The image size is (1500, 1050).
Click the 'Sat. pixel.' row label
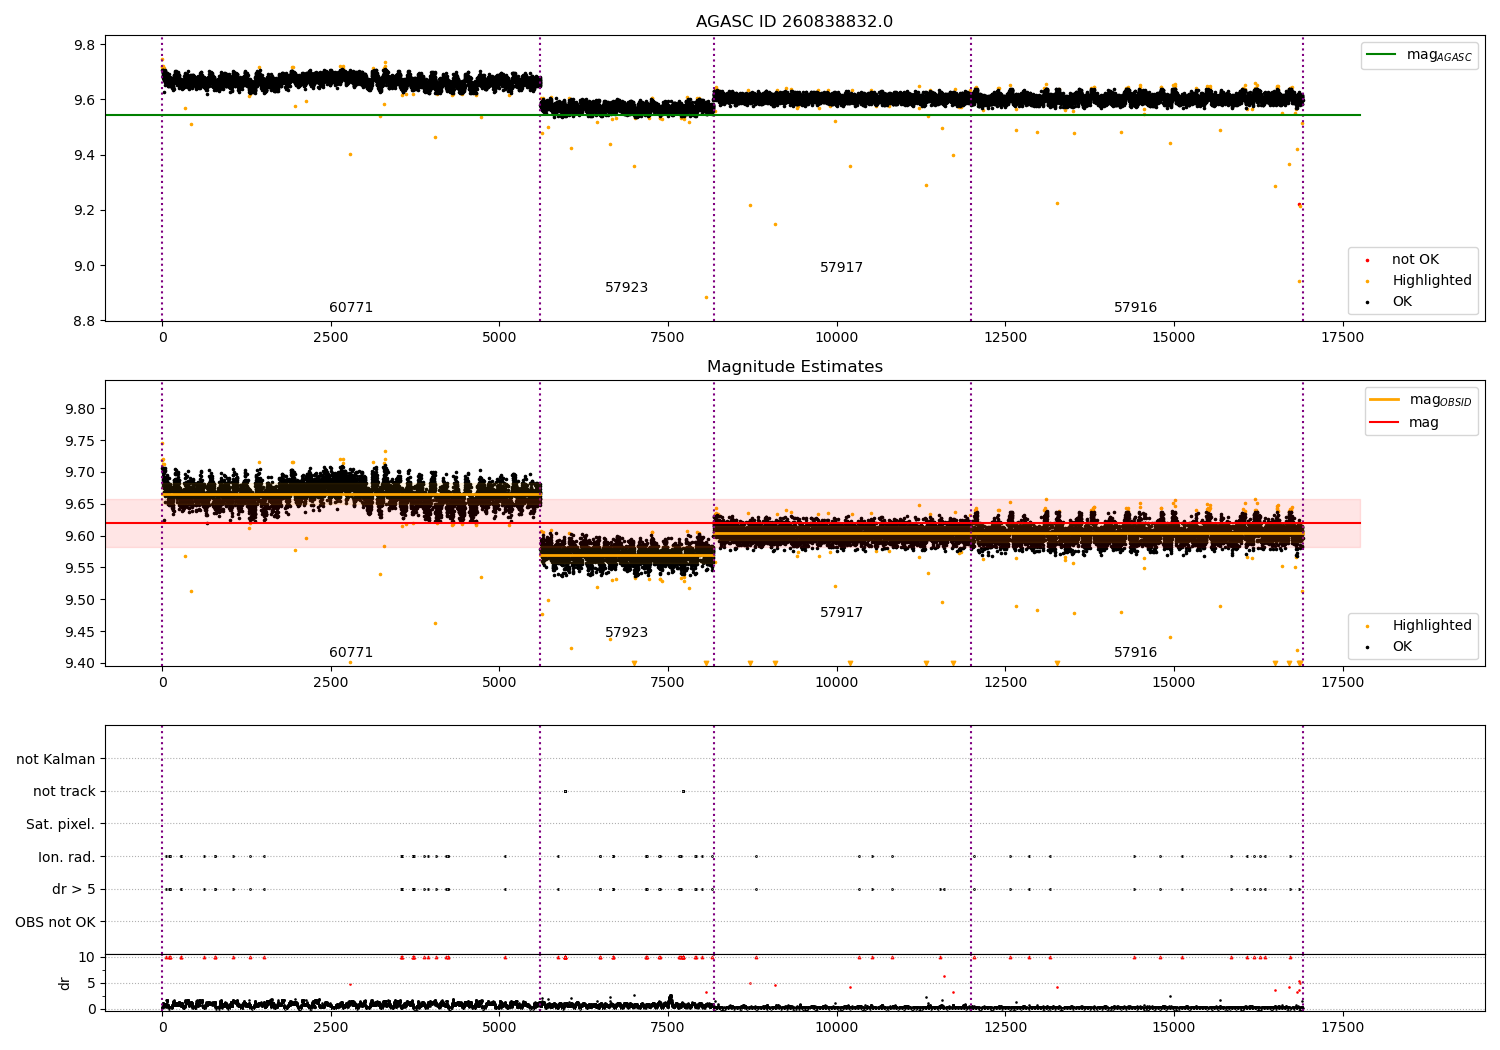[x=61, y=825]
